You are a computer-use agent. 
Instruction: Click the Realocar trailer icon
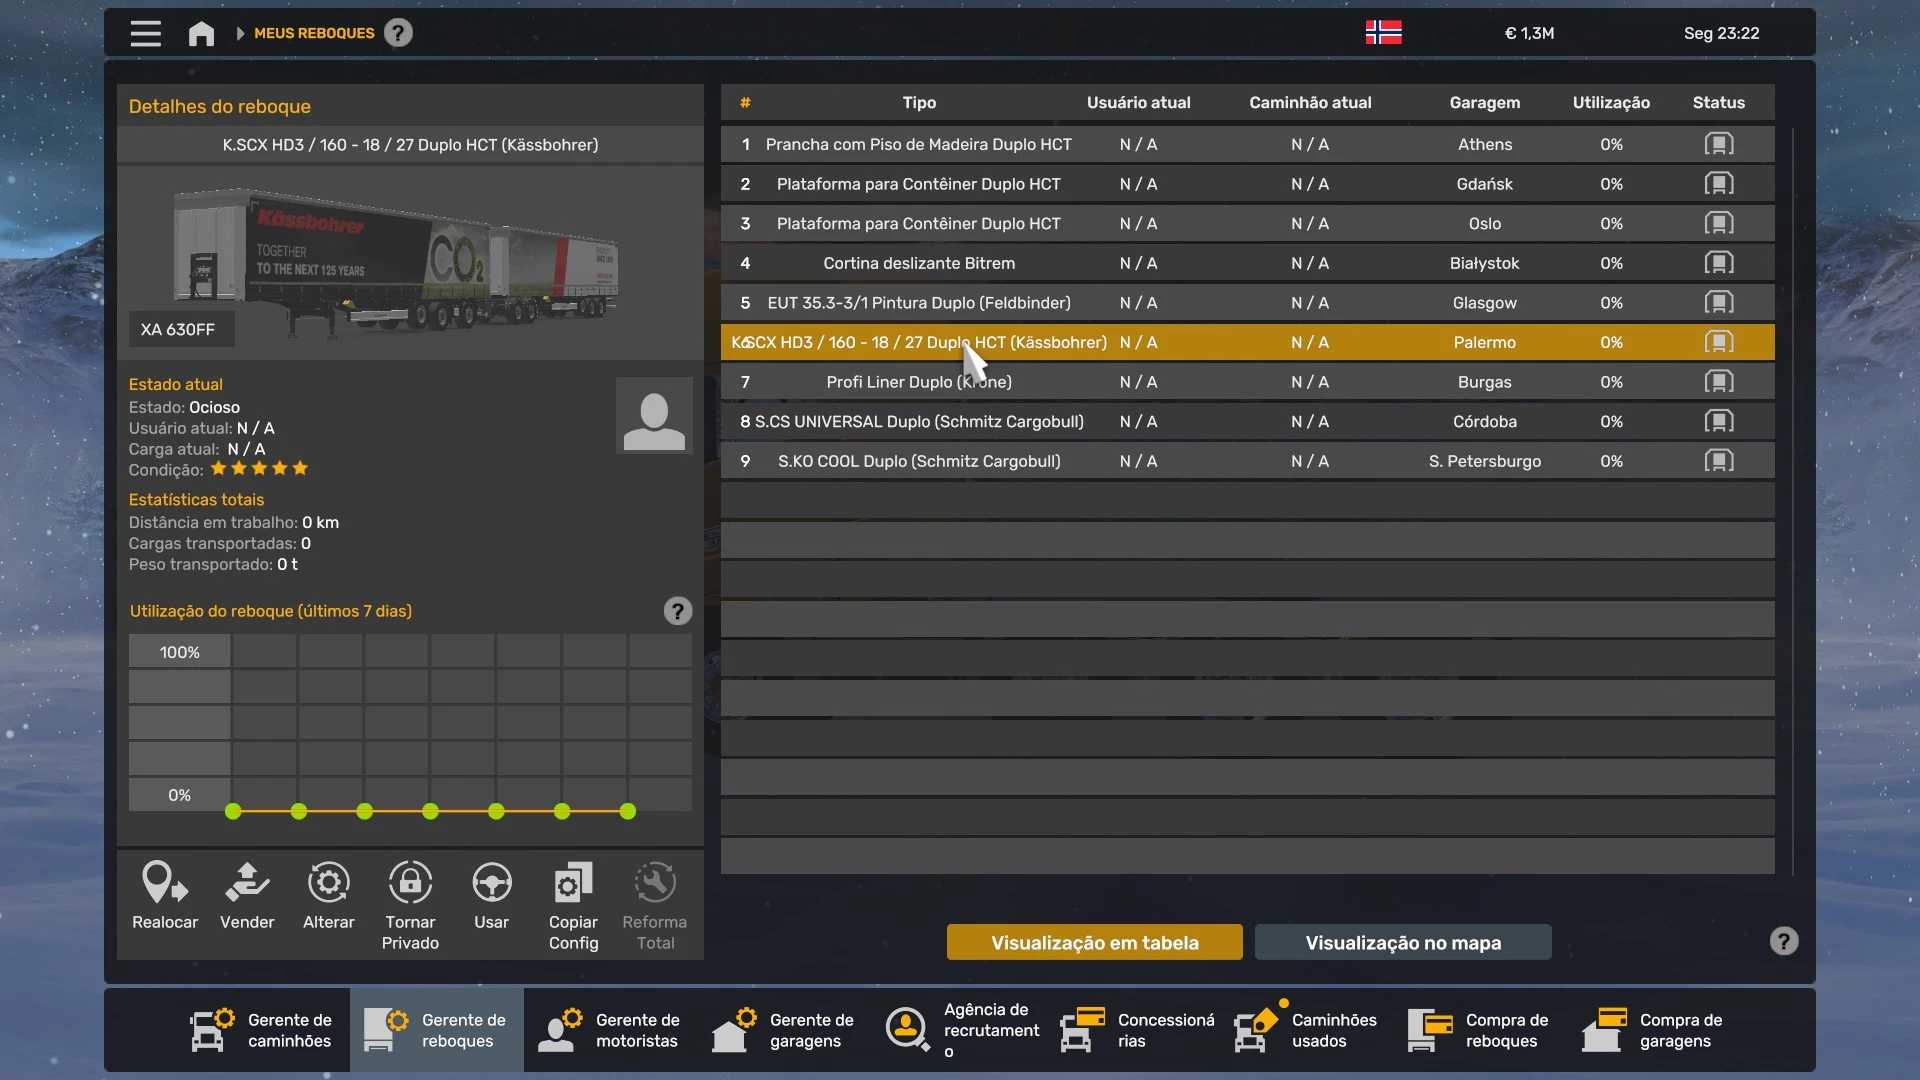(165, 884)
